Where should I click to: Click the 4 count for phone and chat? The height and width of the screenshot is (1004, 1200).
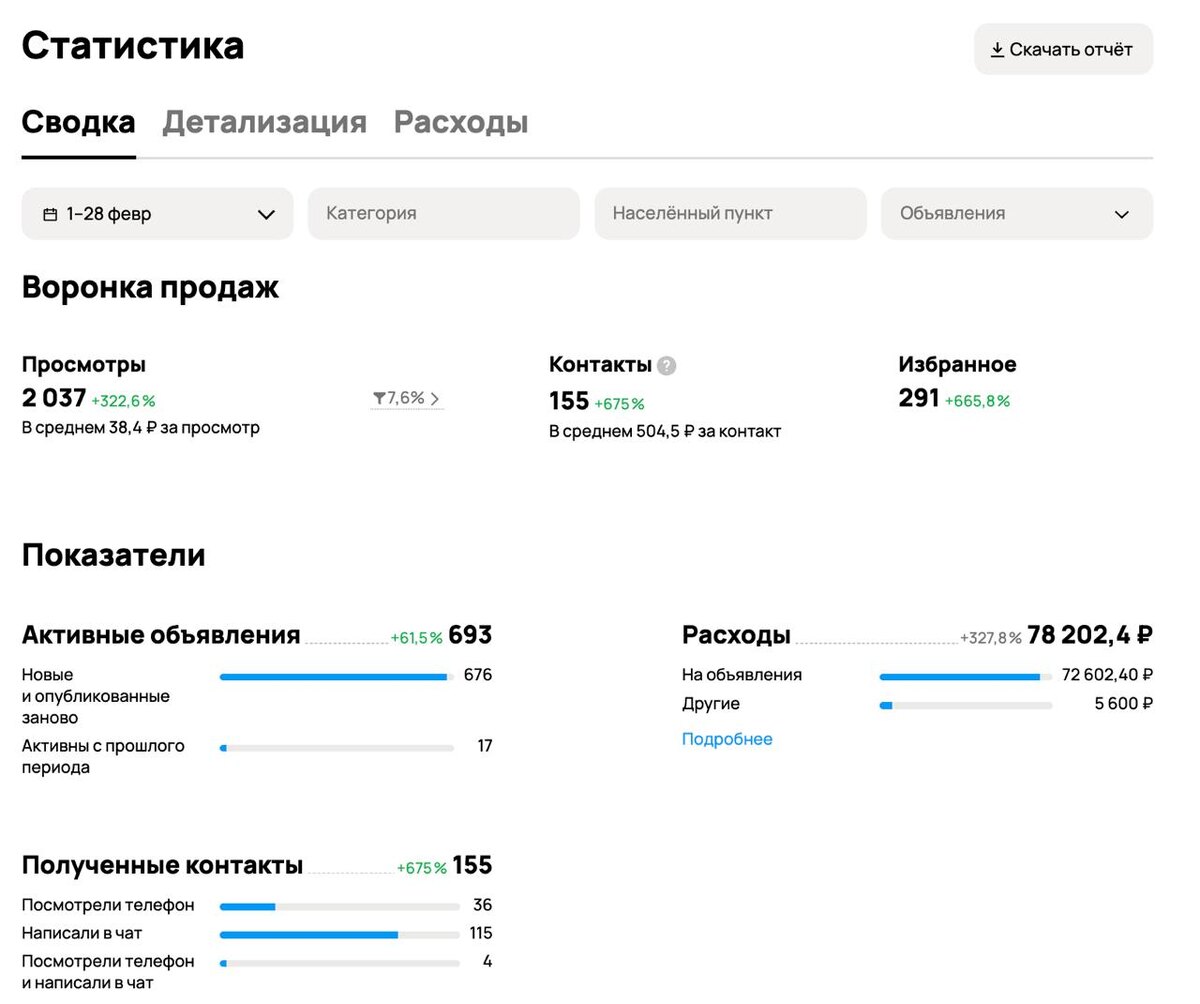coord(488,961)
